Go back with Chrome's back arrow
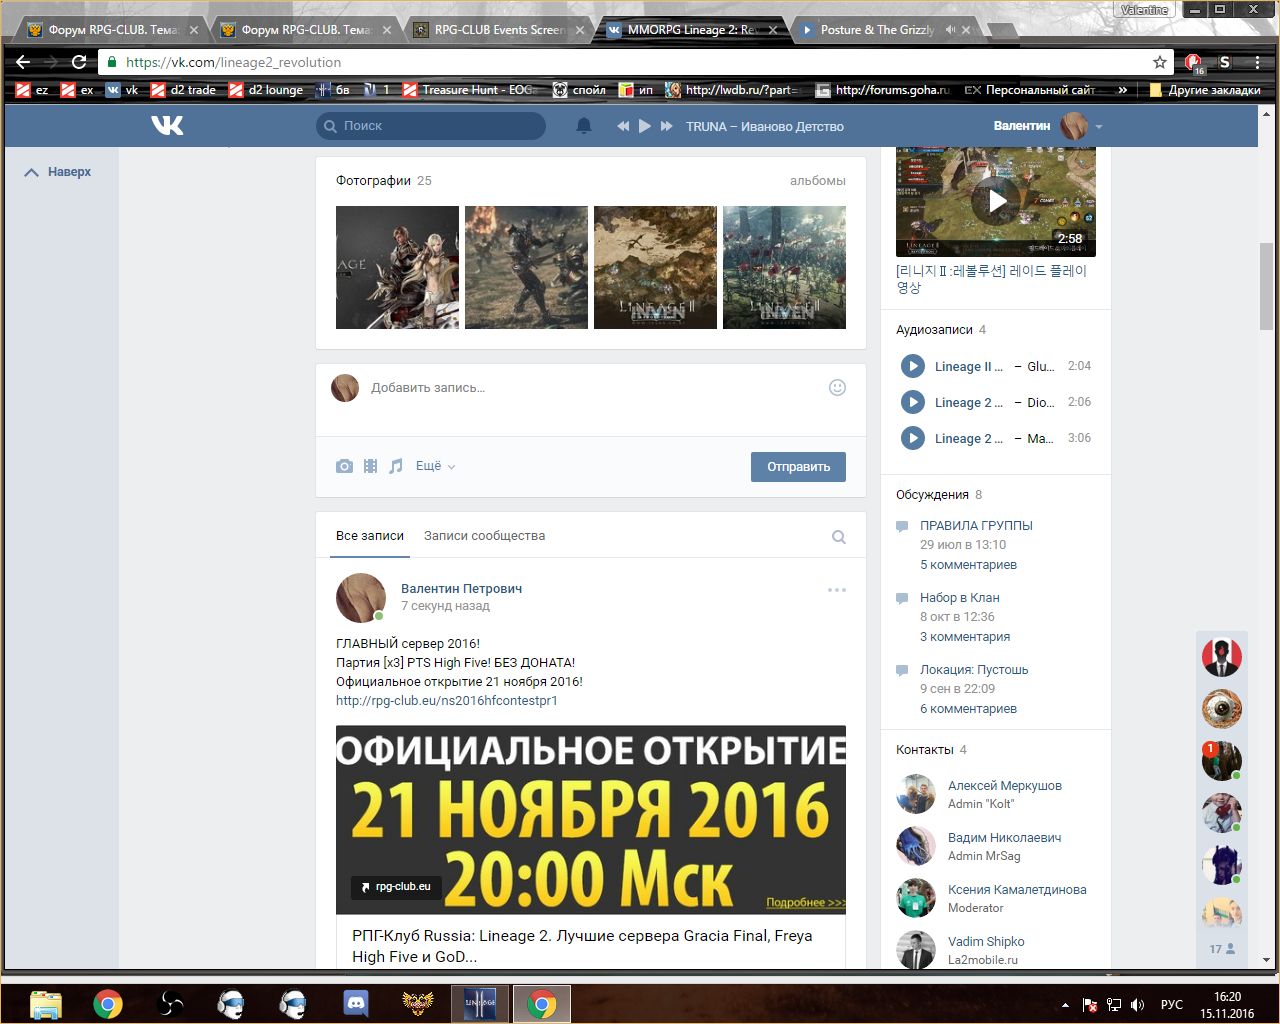The width and height of the screenshot is (1280, 1024). coord(24,62)
